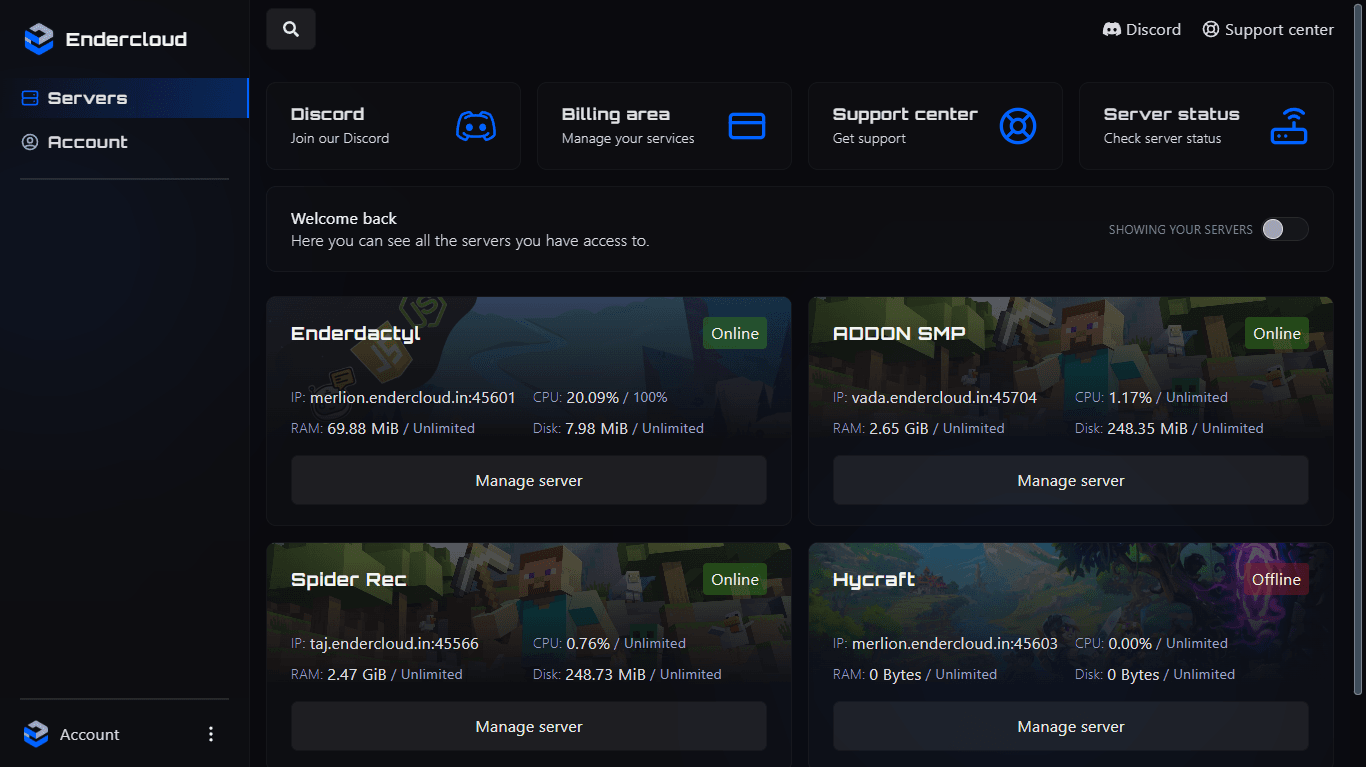Image resolution: width=1366 pixels, height=767 pixels.
Task: Toggle the Showing Your Servers switch
Action: 1284,229
